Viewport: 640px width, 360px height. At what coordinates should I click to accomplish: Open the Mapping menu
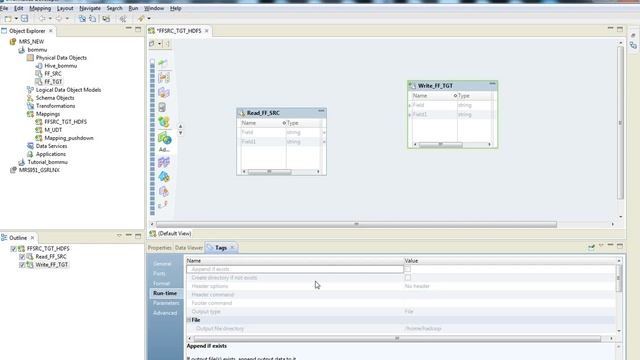click(x=40, y=8)
